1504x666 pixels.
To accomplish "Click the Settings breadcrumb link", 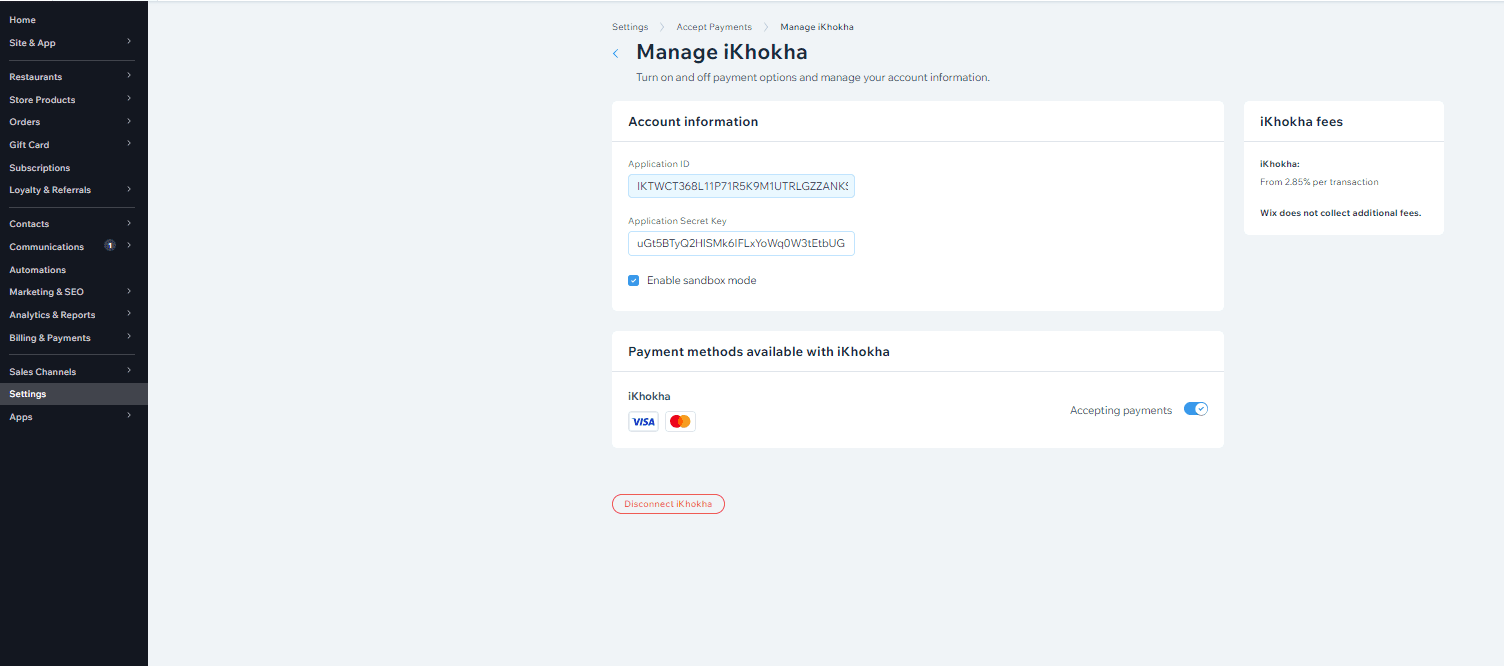I will click(630, 27).
